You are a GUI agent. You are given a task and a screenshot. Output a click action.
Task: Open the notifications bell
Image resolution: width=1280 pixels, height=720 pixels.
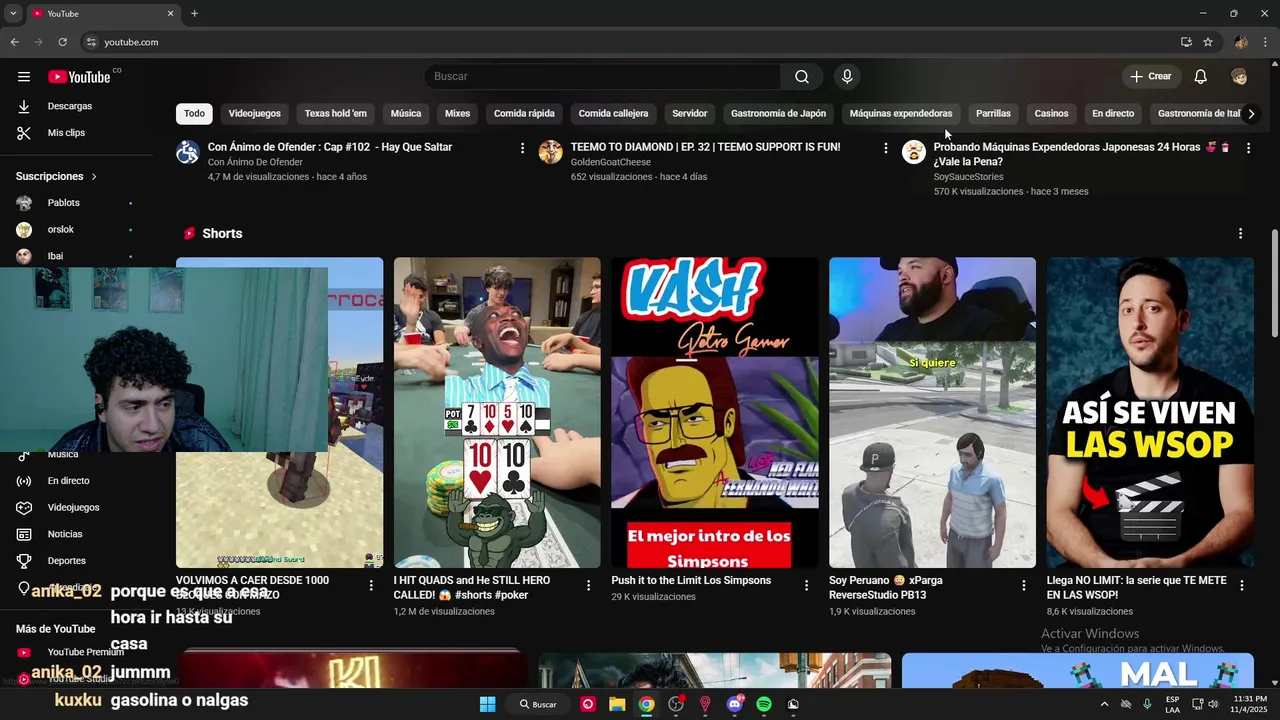coord(1200,77)
